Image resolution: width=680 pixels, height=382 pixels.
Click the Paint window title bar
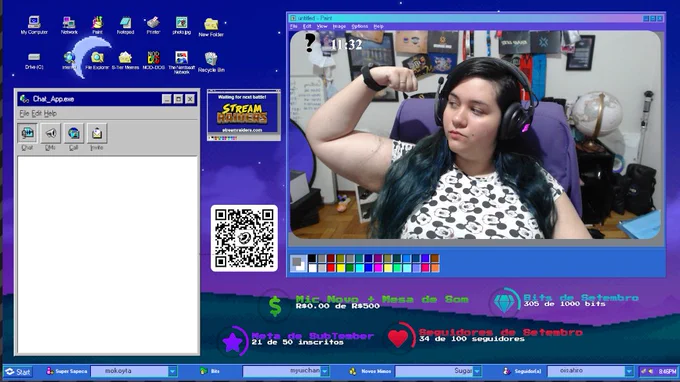click(x=476, y=18)
